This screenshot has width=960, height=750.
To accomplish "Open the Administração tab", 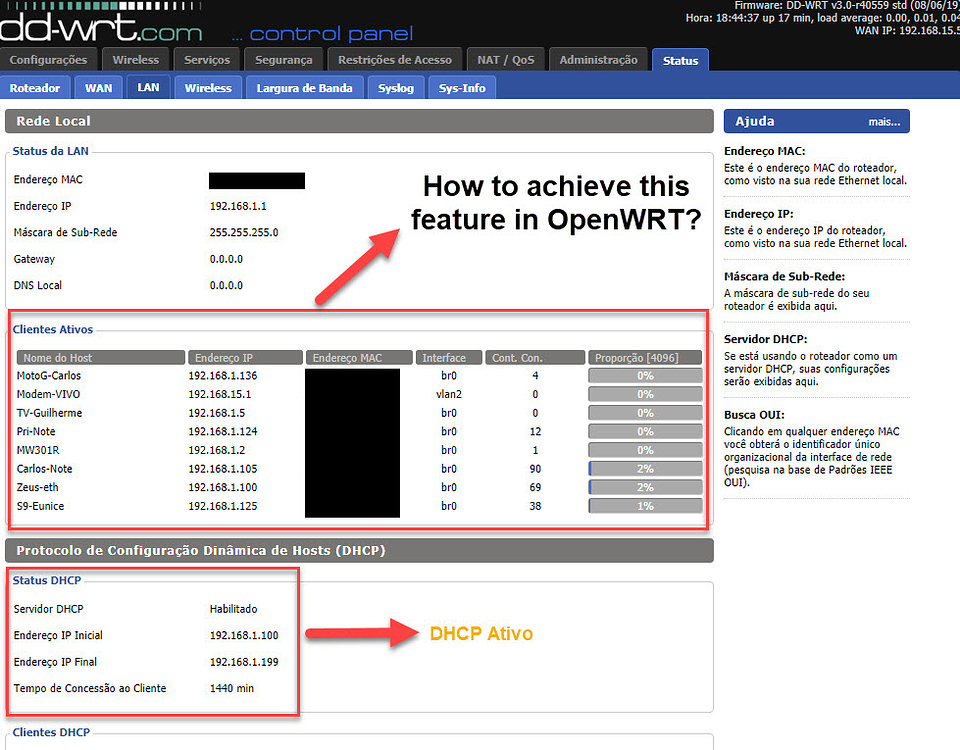I will click(x=598, y=60).
